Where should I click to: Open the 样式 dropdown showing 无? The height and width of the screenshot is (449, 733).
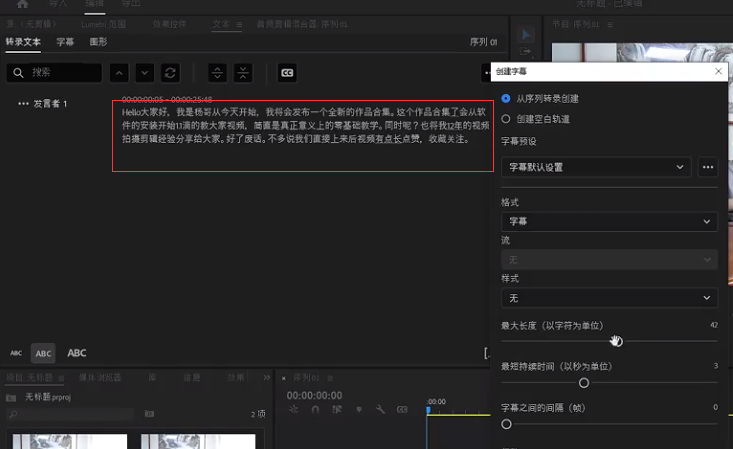pyautogui.click(x=609, y=298)
